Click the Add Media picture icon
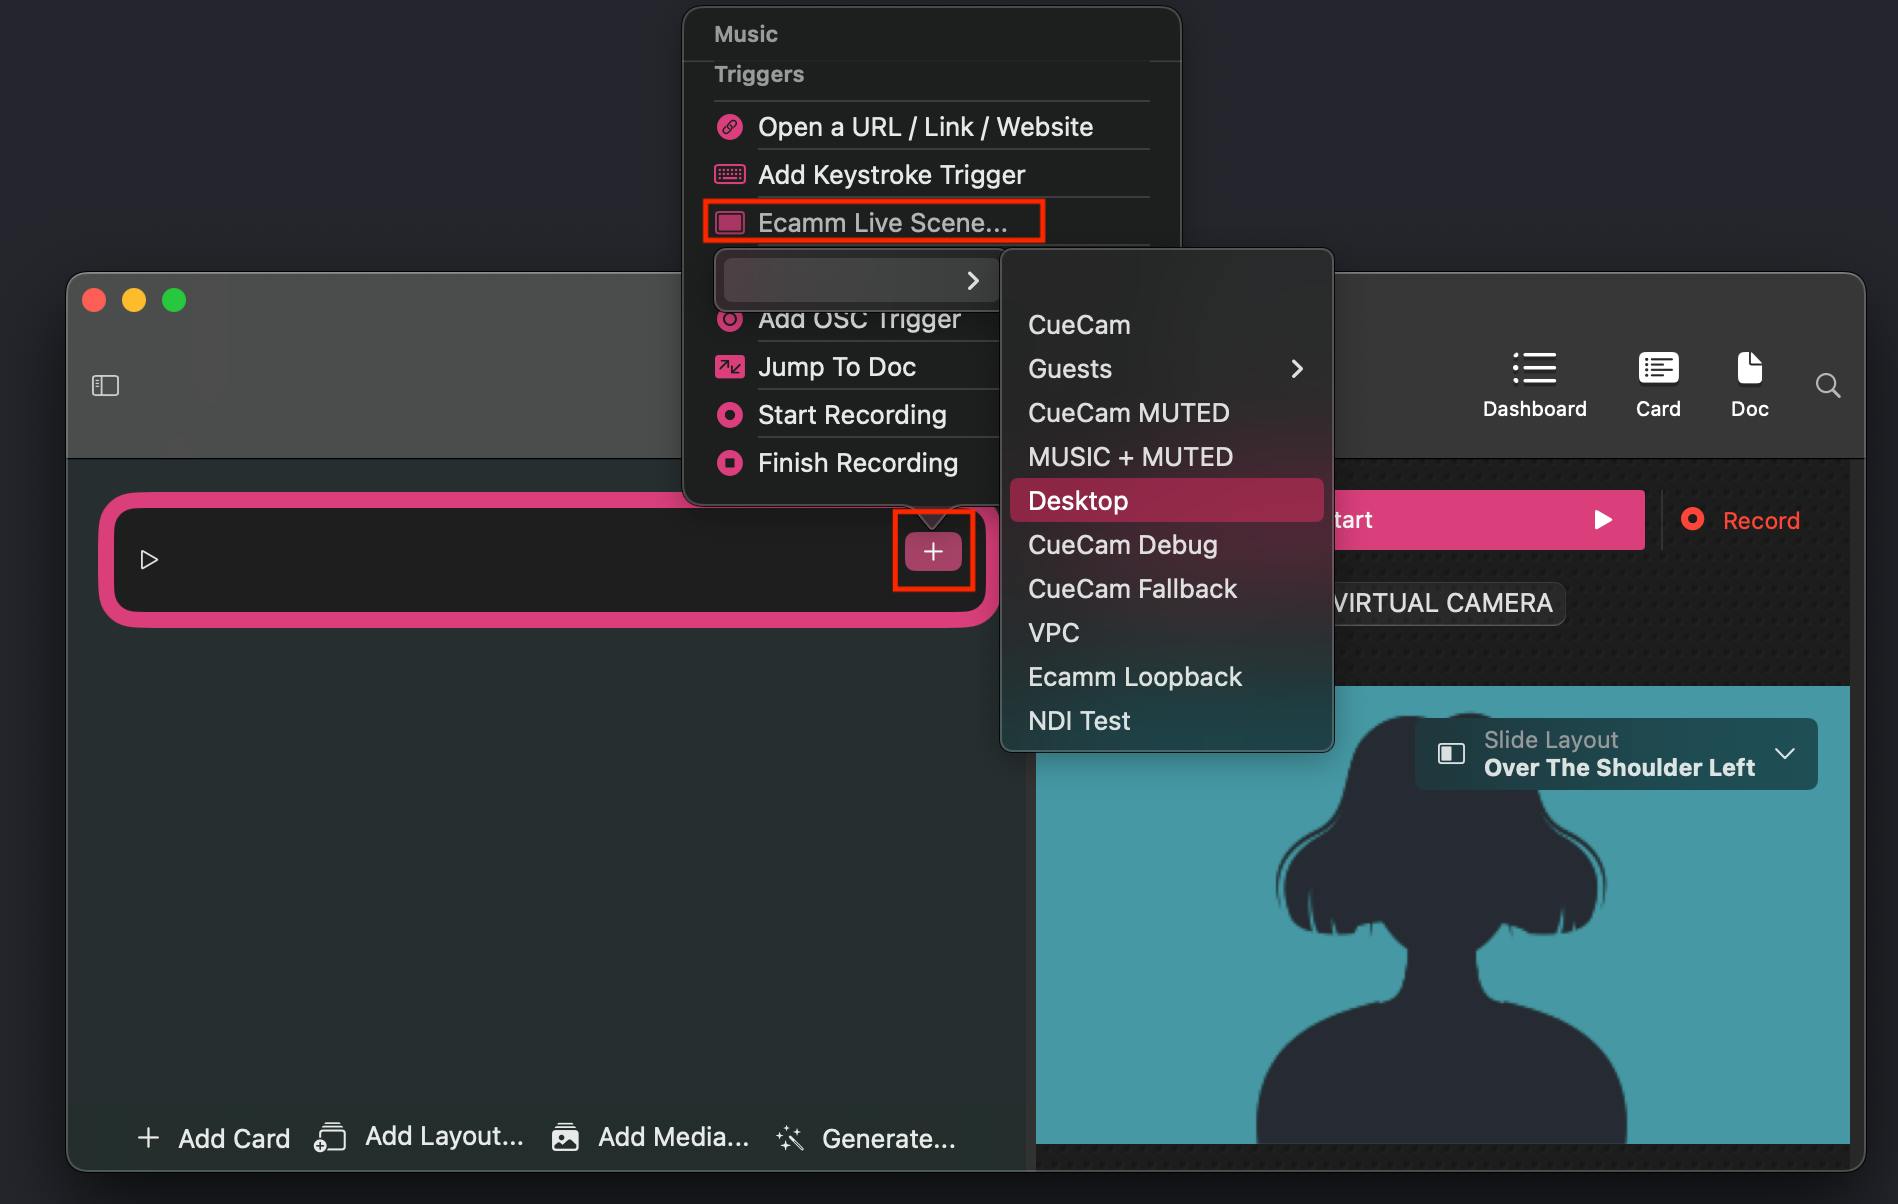The width and height of the screenshot is (1898, 1204). click(565, 1138)
